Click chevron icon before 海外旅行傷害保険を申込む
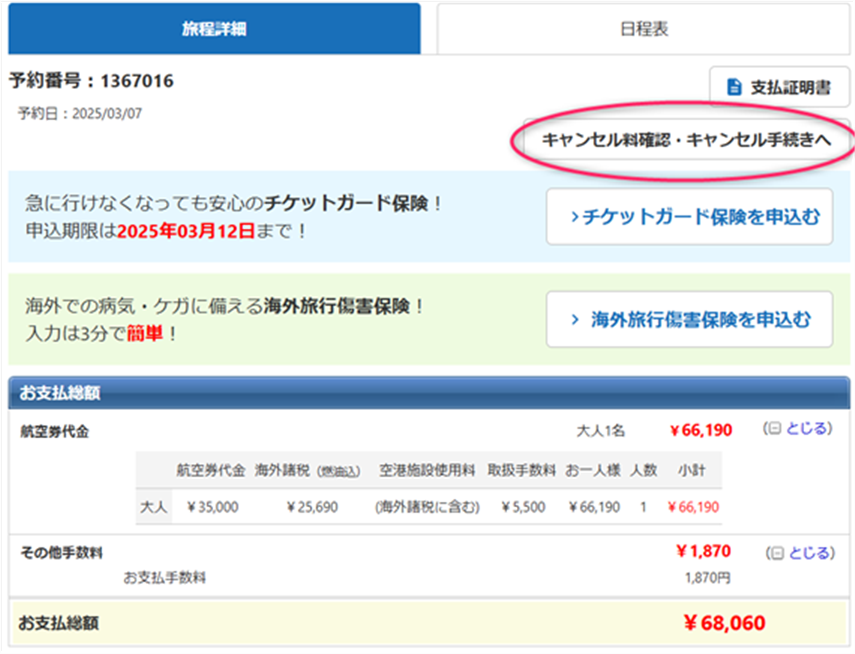 (x=575, y=320)
